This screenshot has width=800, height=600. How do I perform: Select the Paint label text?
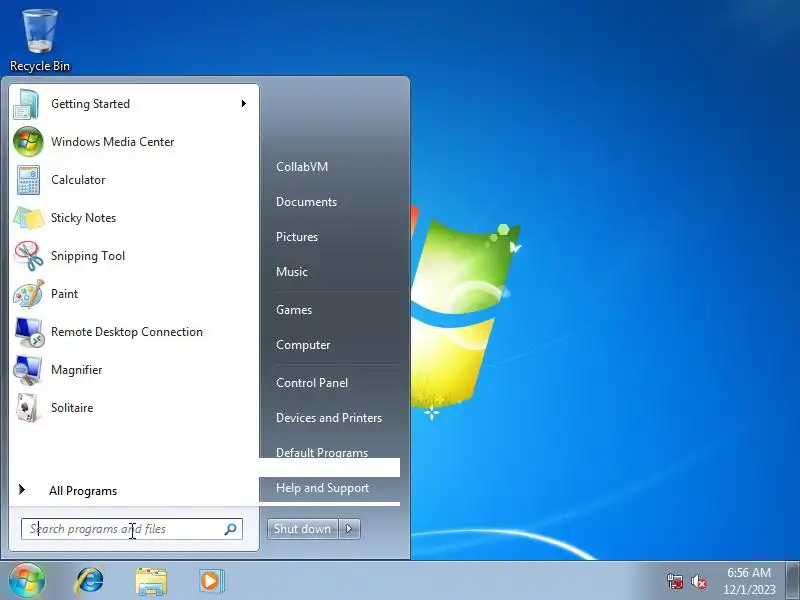[x=64, y=294]
